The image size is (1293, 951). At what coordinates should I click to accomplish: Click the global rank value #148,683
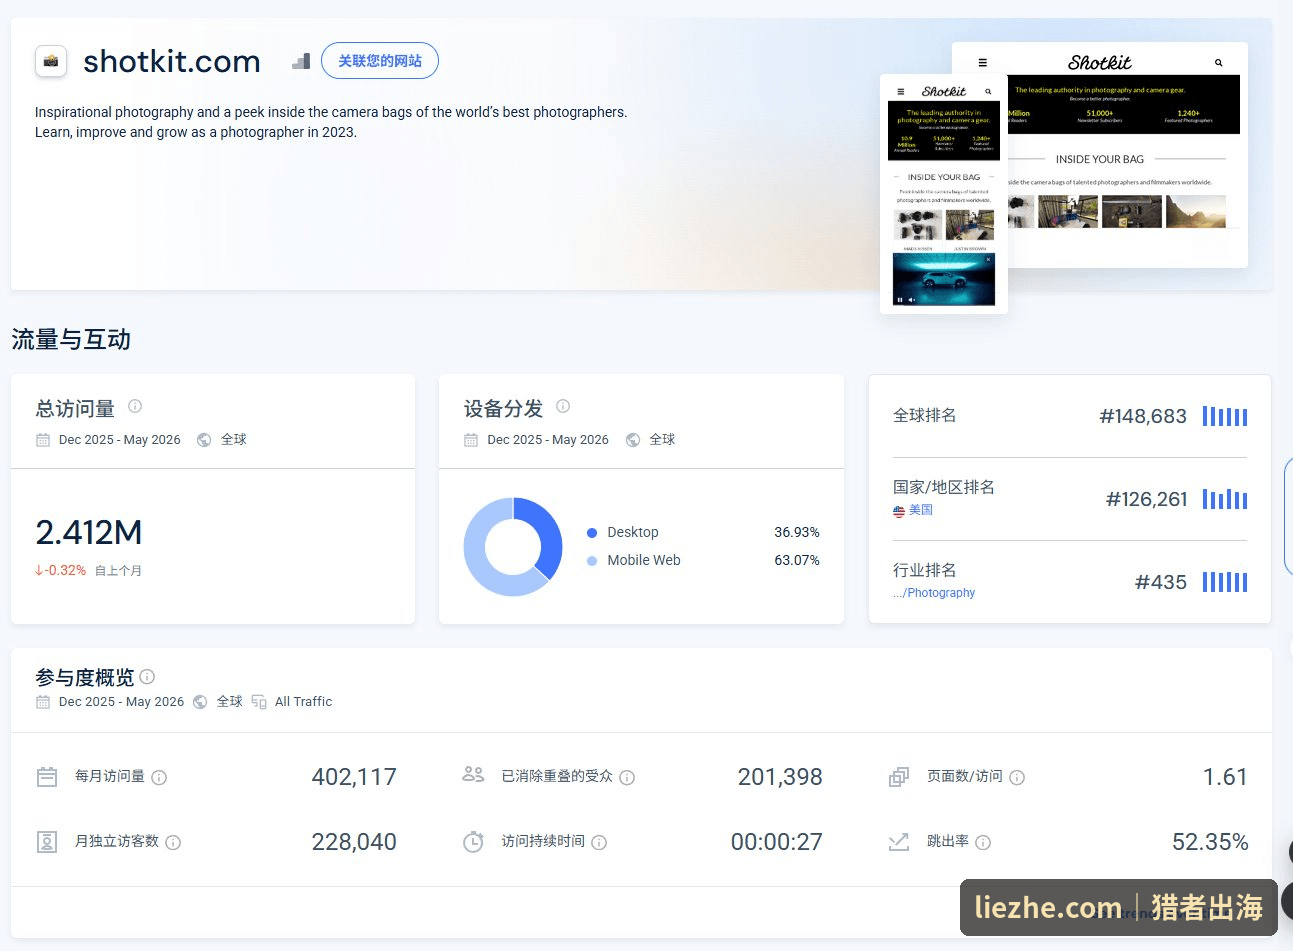(x=1143, y=416)
